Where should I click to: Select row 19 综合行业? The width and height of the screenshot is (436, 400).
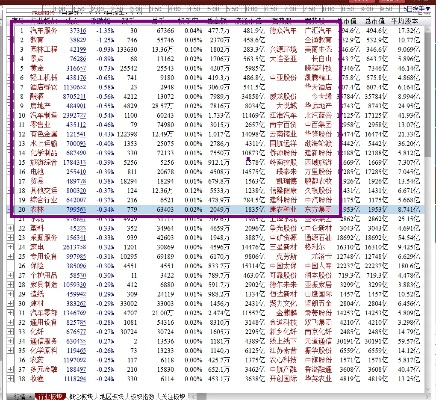point(215,200)
